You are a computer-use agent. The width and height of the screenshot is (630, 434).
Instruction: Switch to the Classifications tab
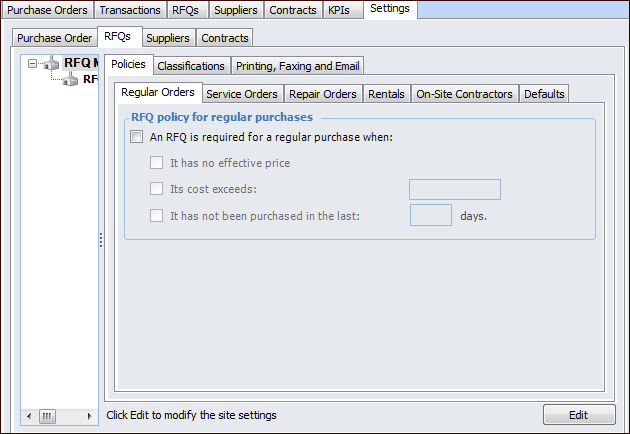click(191, 66)
